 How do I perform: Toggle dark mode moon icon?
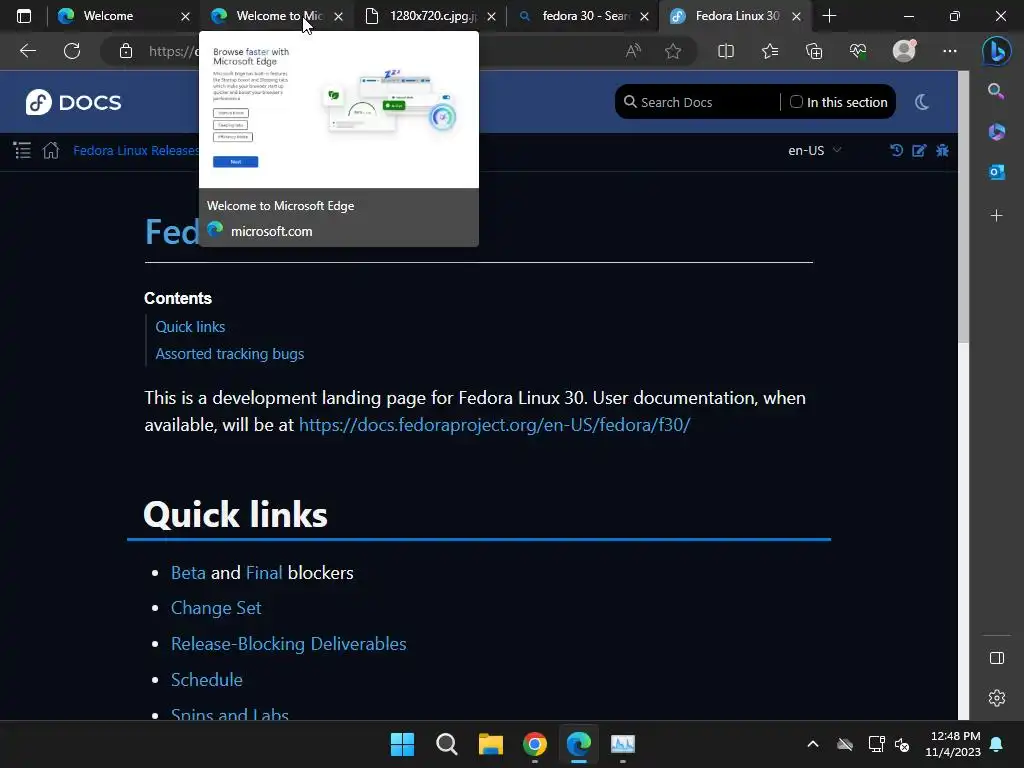tap(921, 102)
